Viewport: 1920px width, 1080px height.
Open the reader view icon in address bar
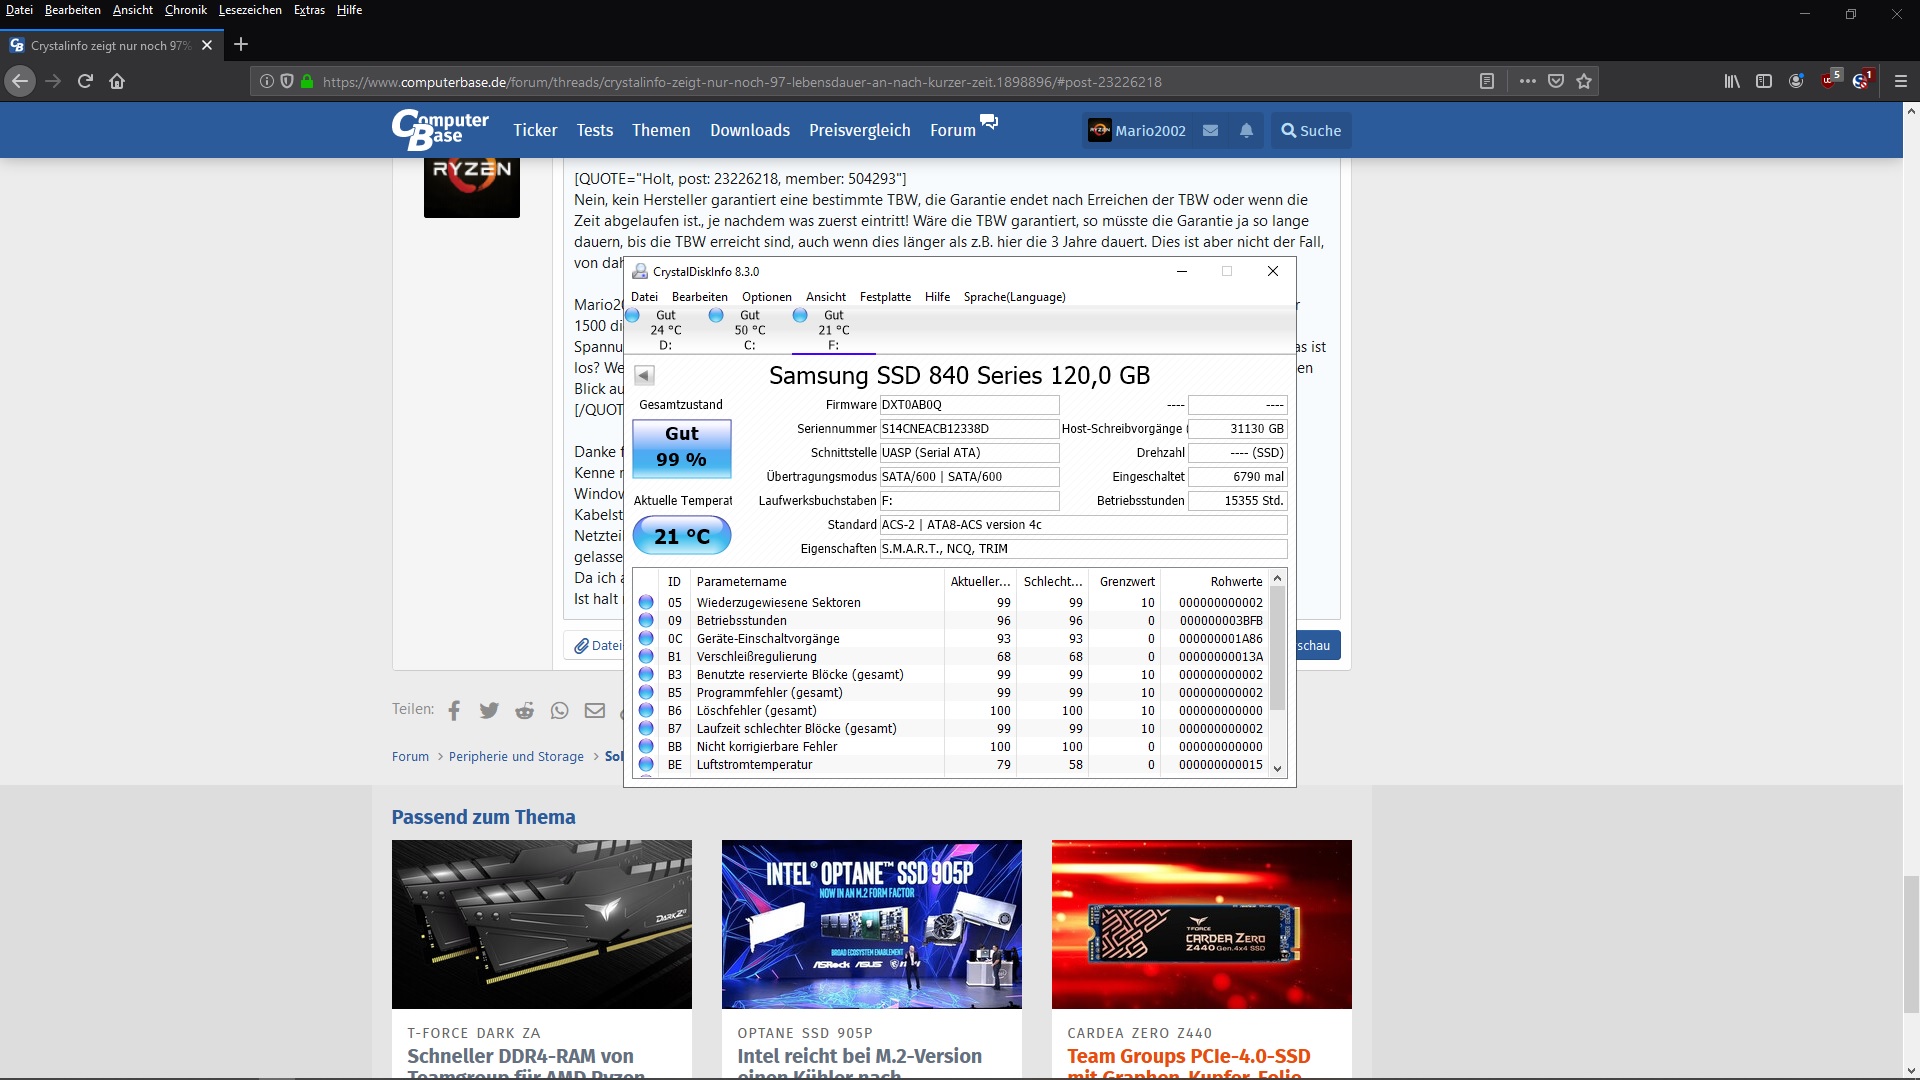(1487, 82)
